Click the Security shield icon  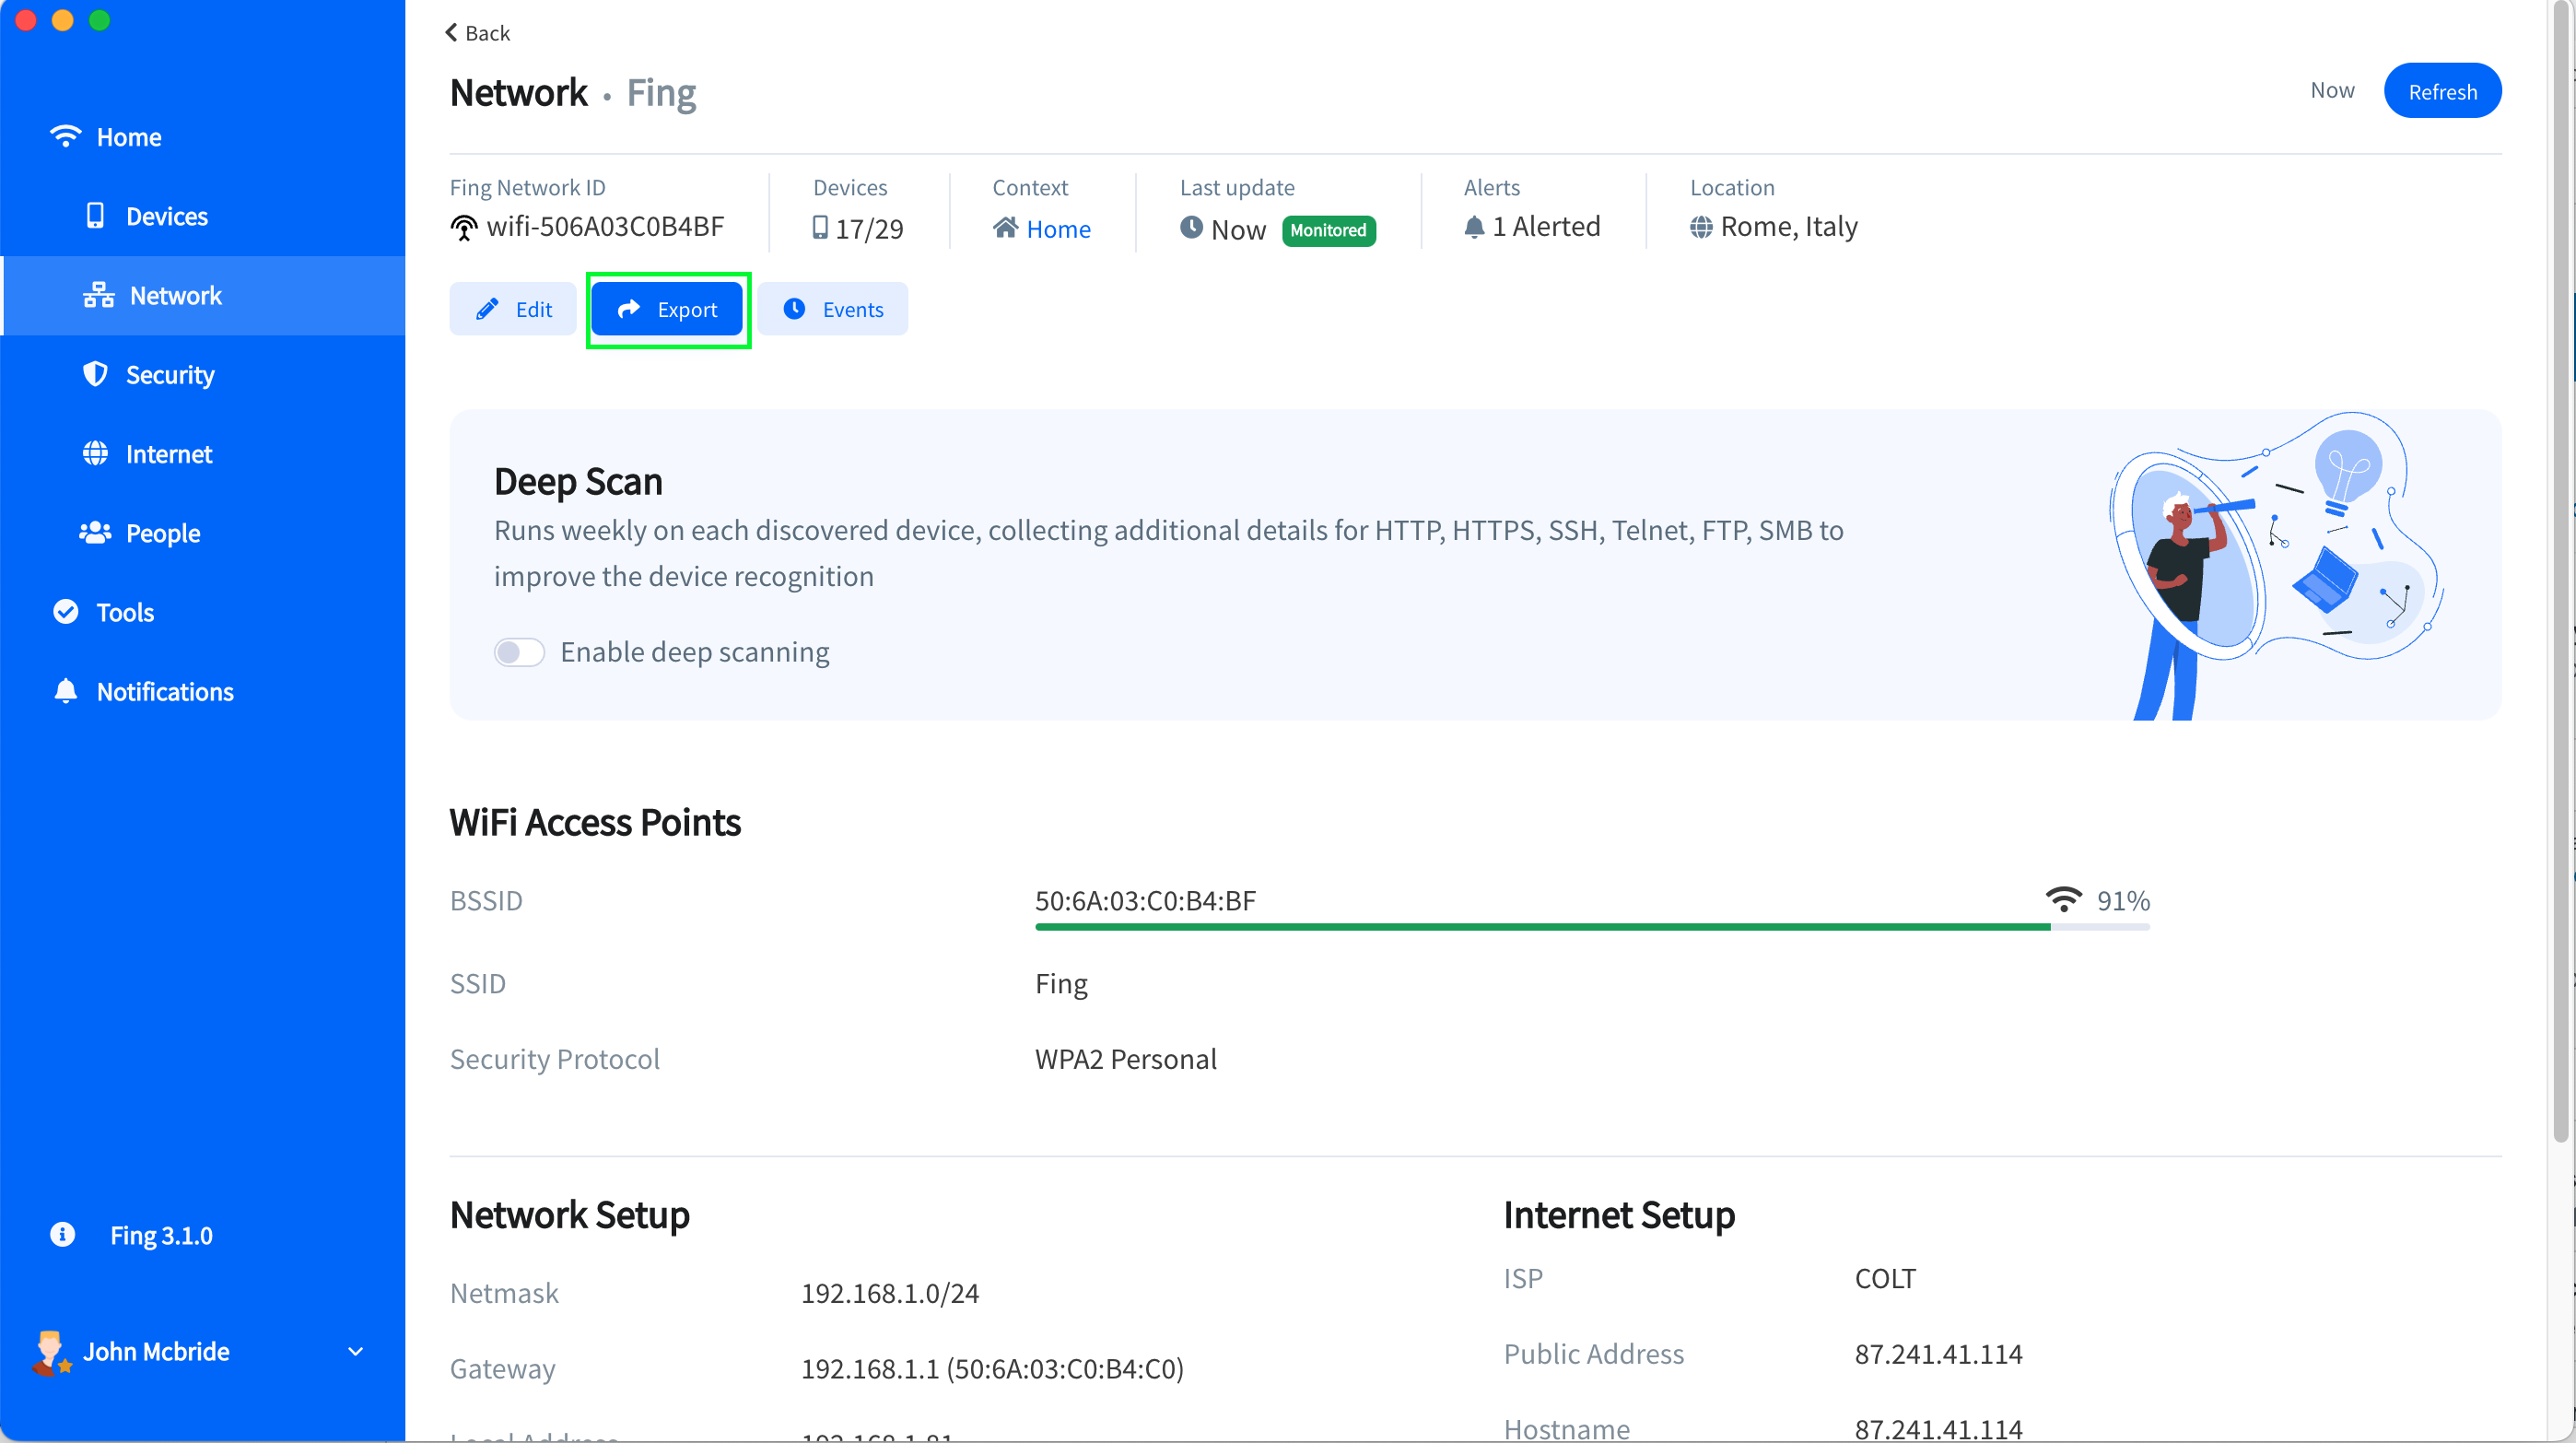pyautogui.click(x=95, y=374)
